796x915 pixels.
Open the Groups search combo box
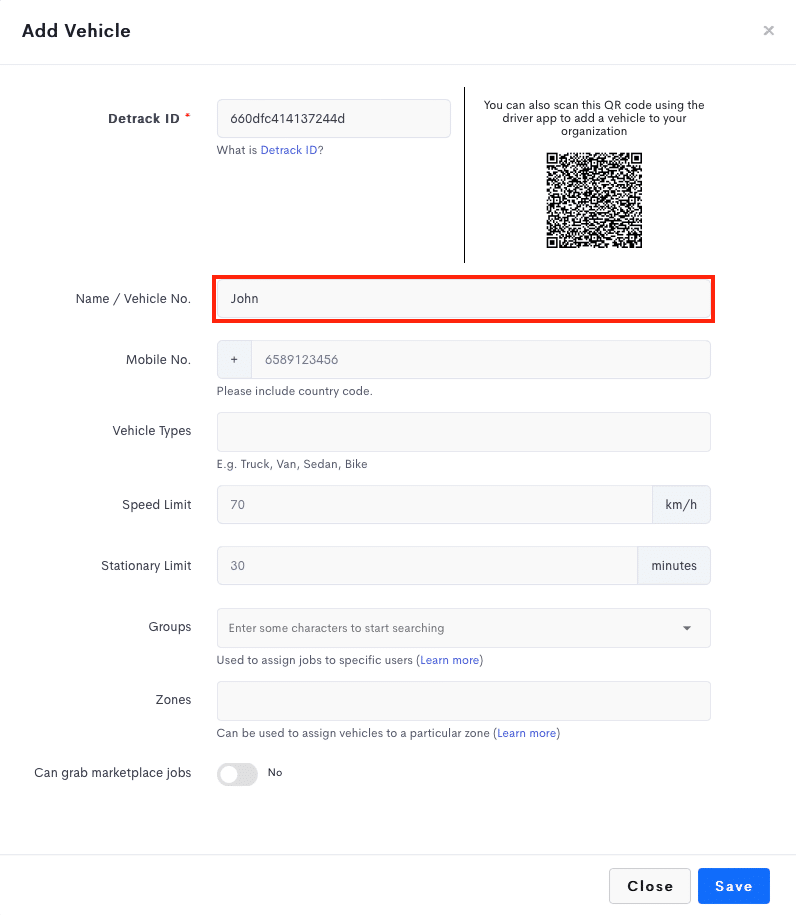tap(463, 628)
